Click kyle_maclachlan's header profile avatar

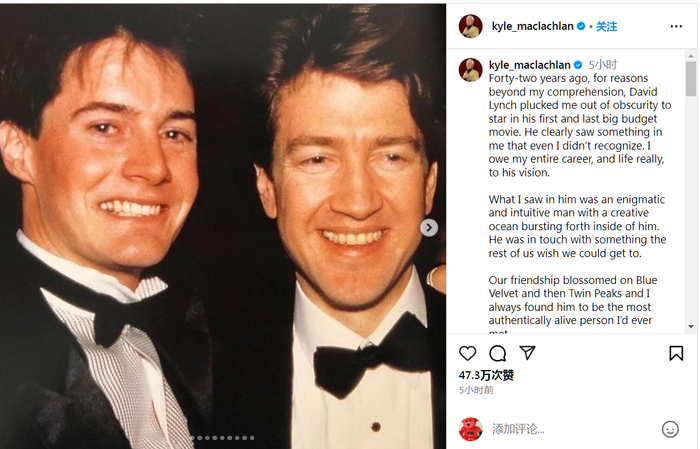coord(470,26)
